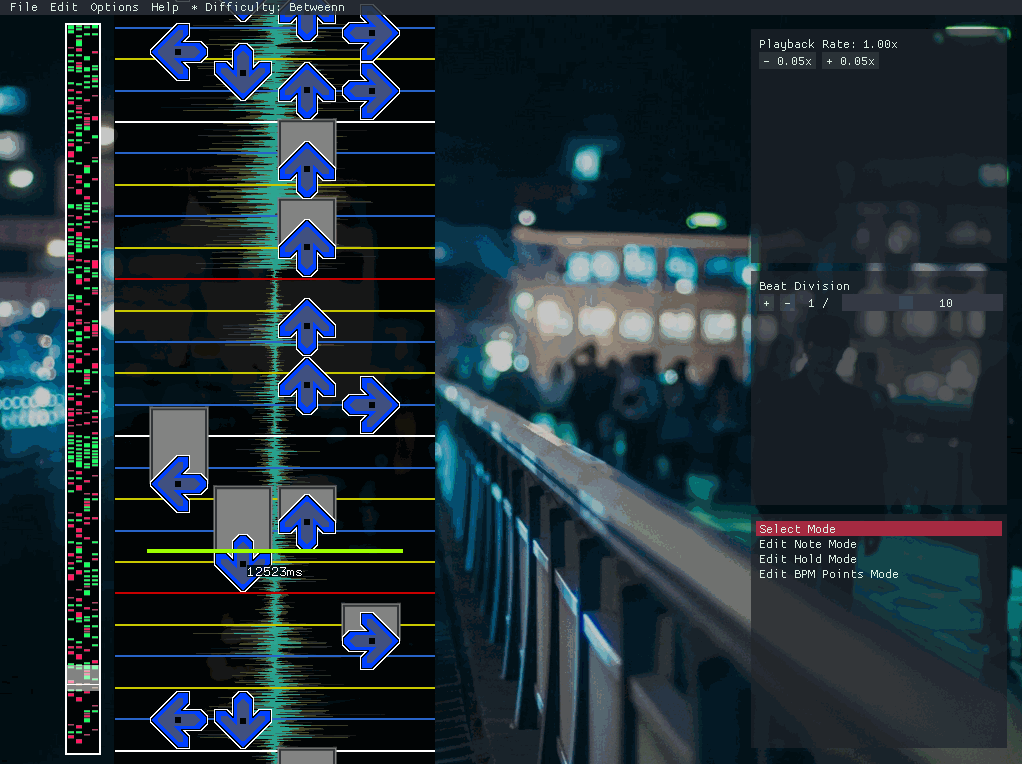
Task: Click the gray hold body of the left-arrow hold
Action: pos(179,433)
